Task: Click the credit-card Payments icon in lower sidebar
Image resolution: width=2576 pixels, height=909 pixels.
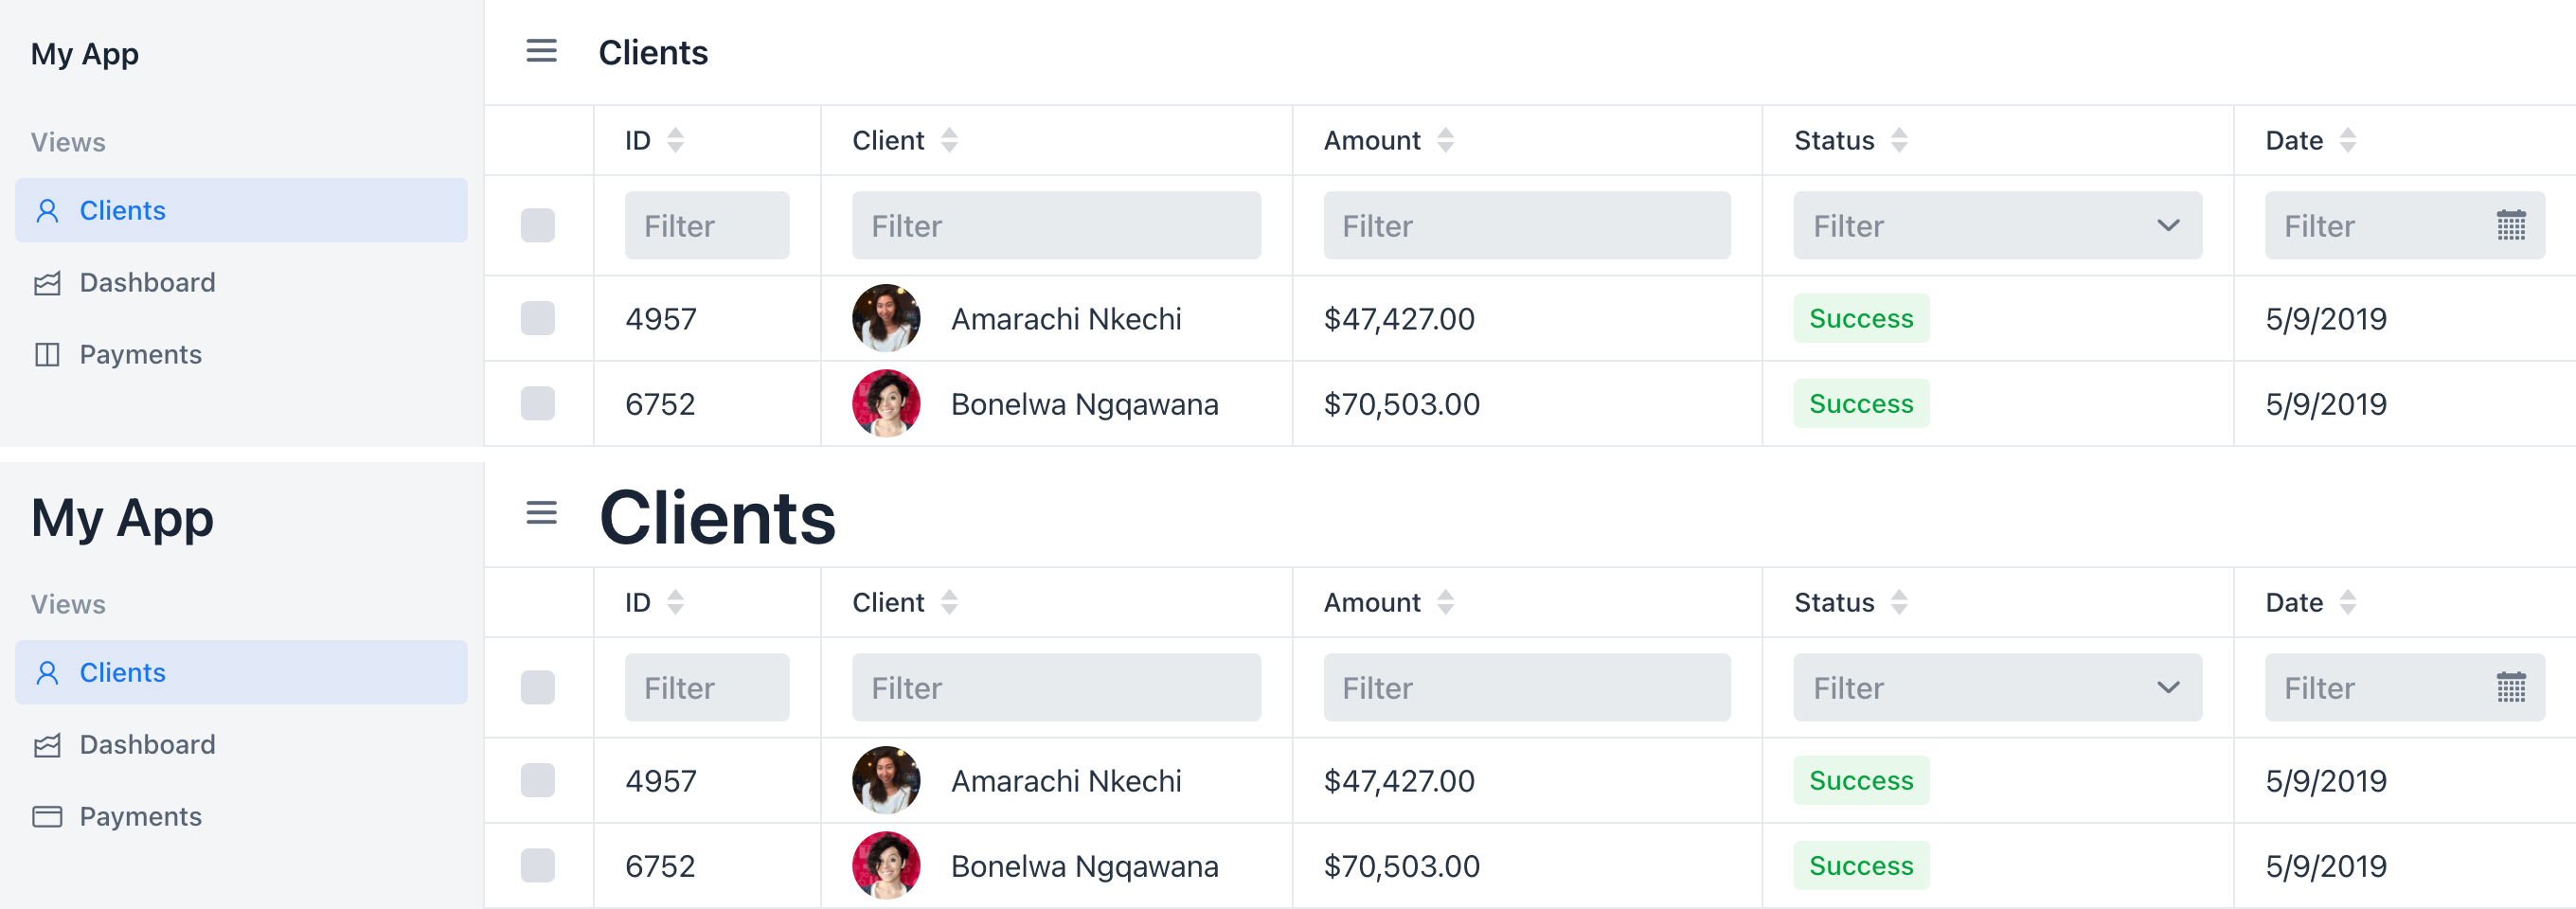Action: click(47, 816)
